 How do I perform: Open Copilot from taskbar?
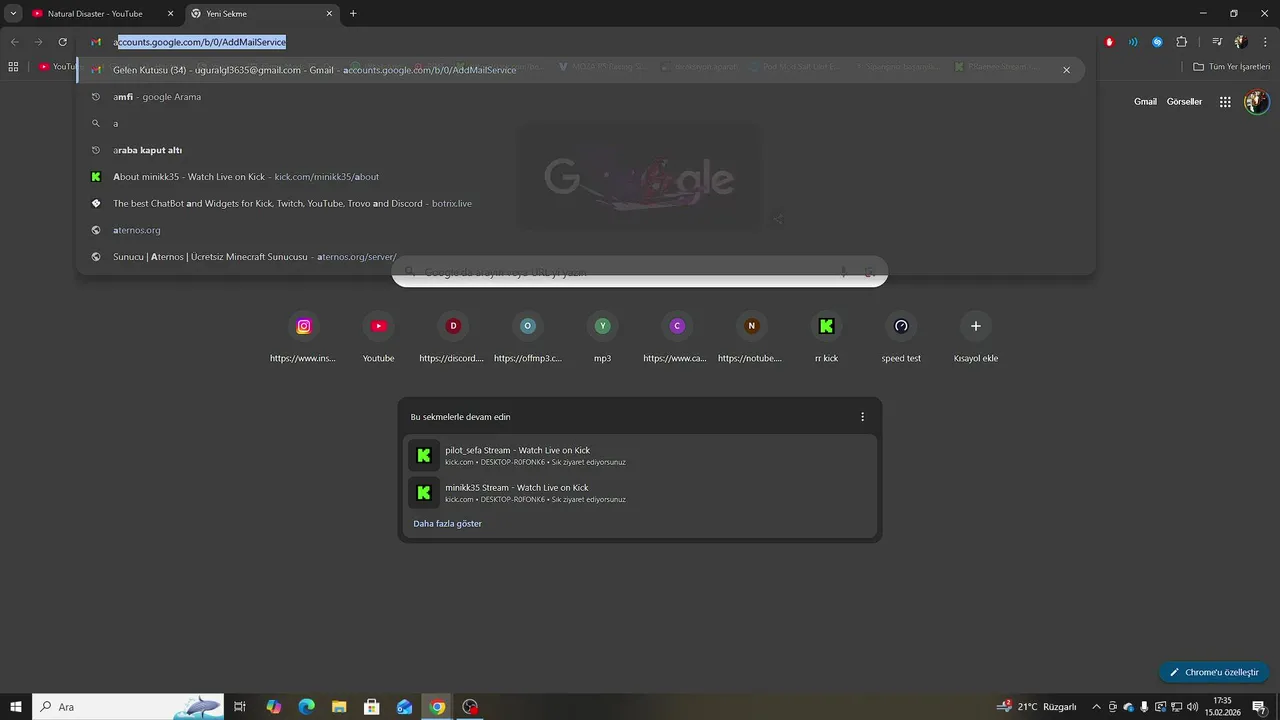click(x=274, y=707)
